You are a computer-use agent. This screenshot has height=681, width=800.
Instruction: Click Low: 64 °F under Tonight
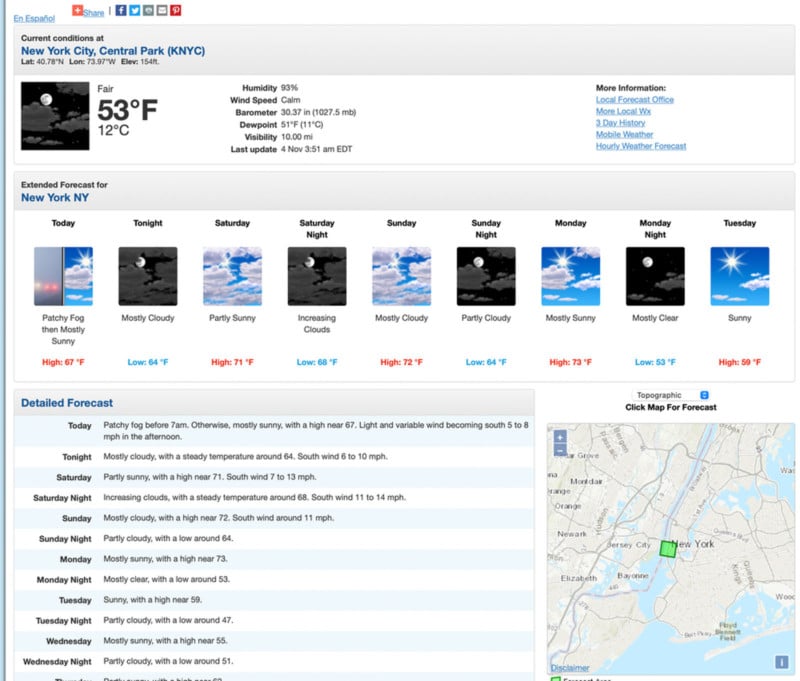[x=148, y=362]
